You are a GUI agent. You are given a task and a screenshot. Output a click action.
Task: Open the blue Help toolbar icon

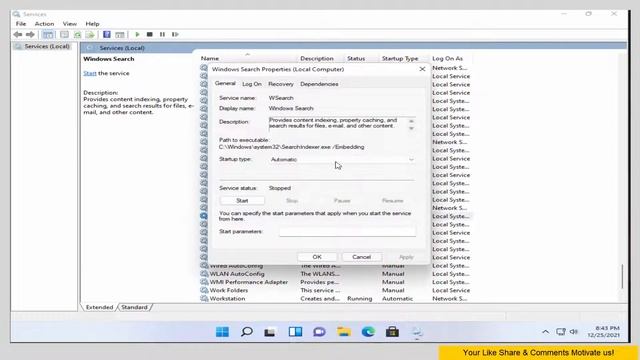pyautogui.click(x=107, y=35)
